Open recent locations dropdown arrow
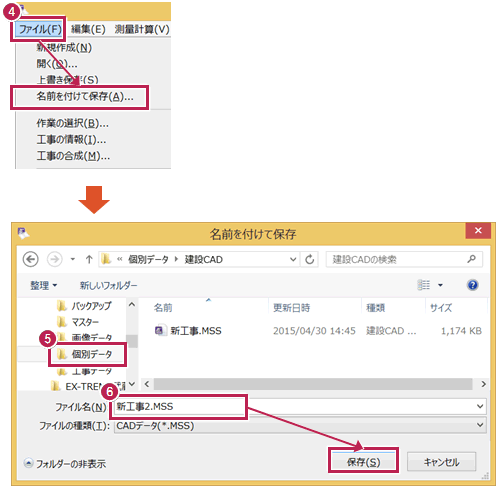The width and height of the screenshot is (496, 486). tap(73, 259)
